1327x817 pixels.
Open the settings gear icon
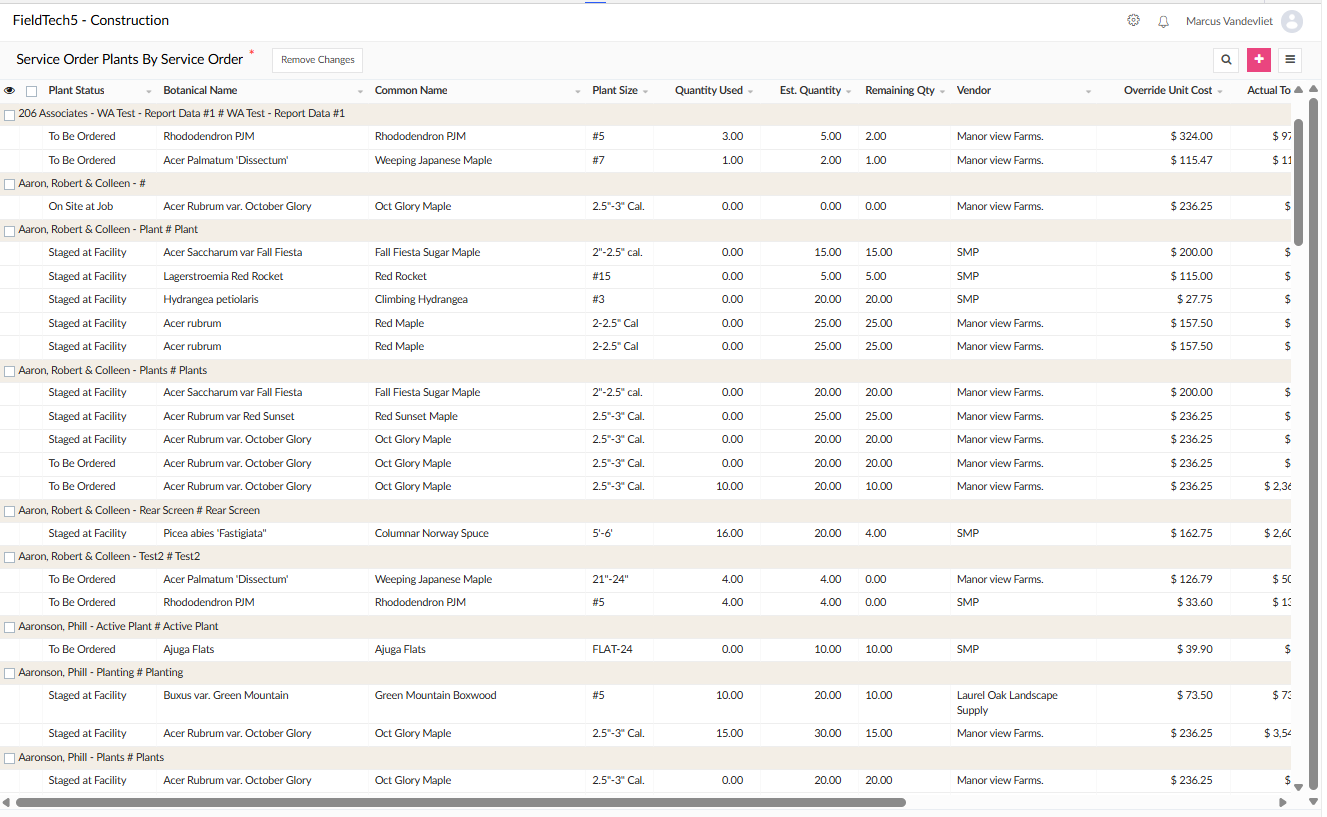click(1133, 21)
